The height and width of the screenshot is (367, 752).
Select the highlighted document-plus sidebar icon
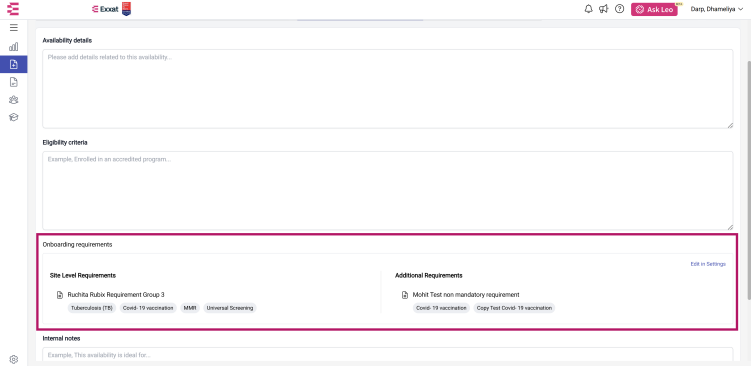pos(13,64)
